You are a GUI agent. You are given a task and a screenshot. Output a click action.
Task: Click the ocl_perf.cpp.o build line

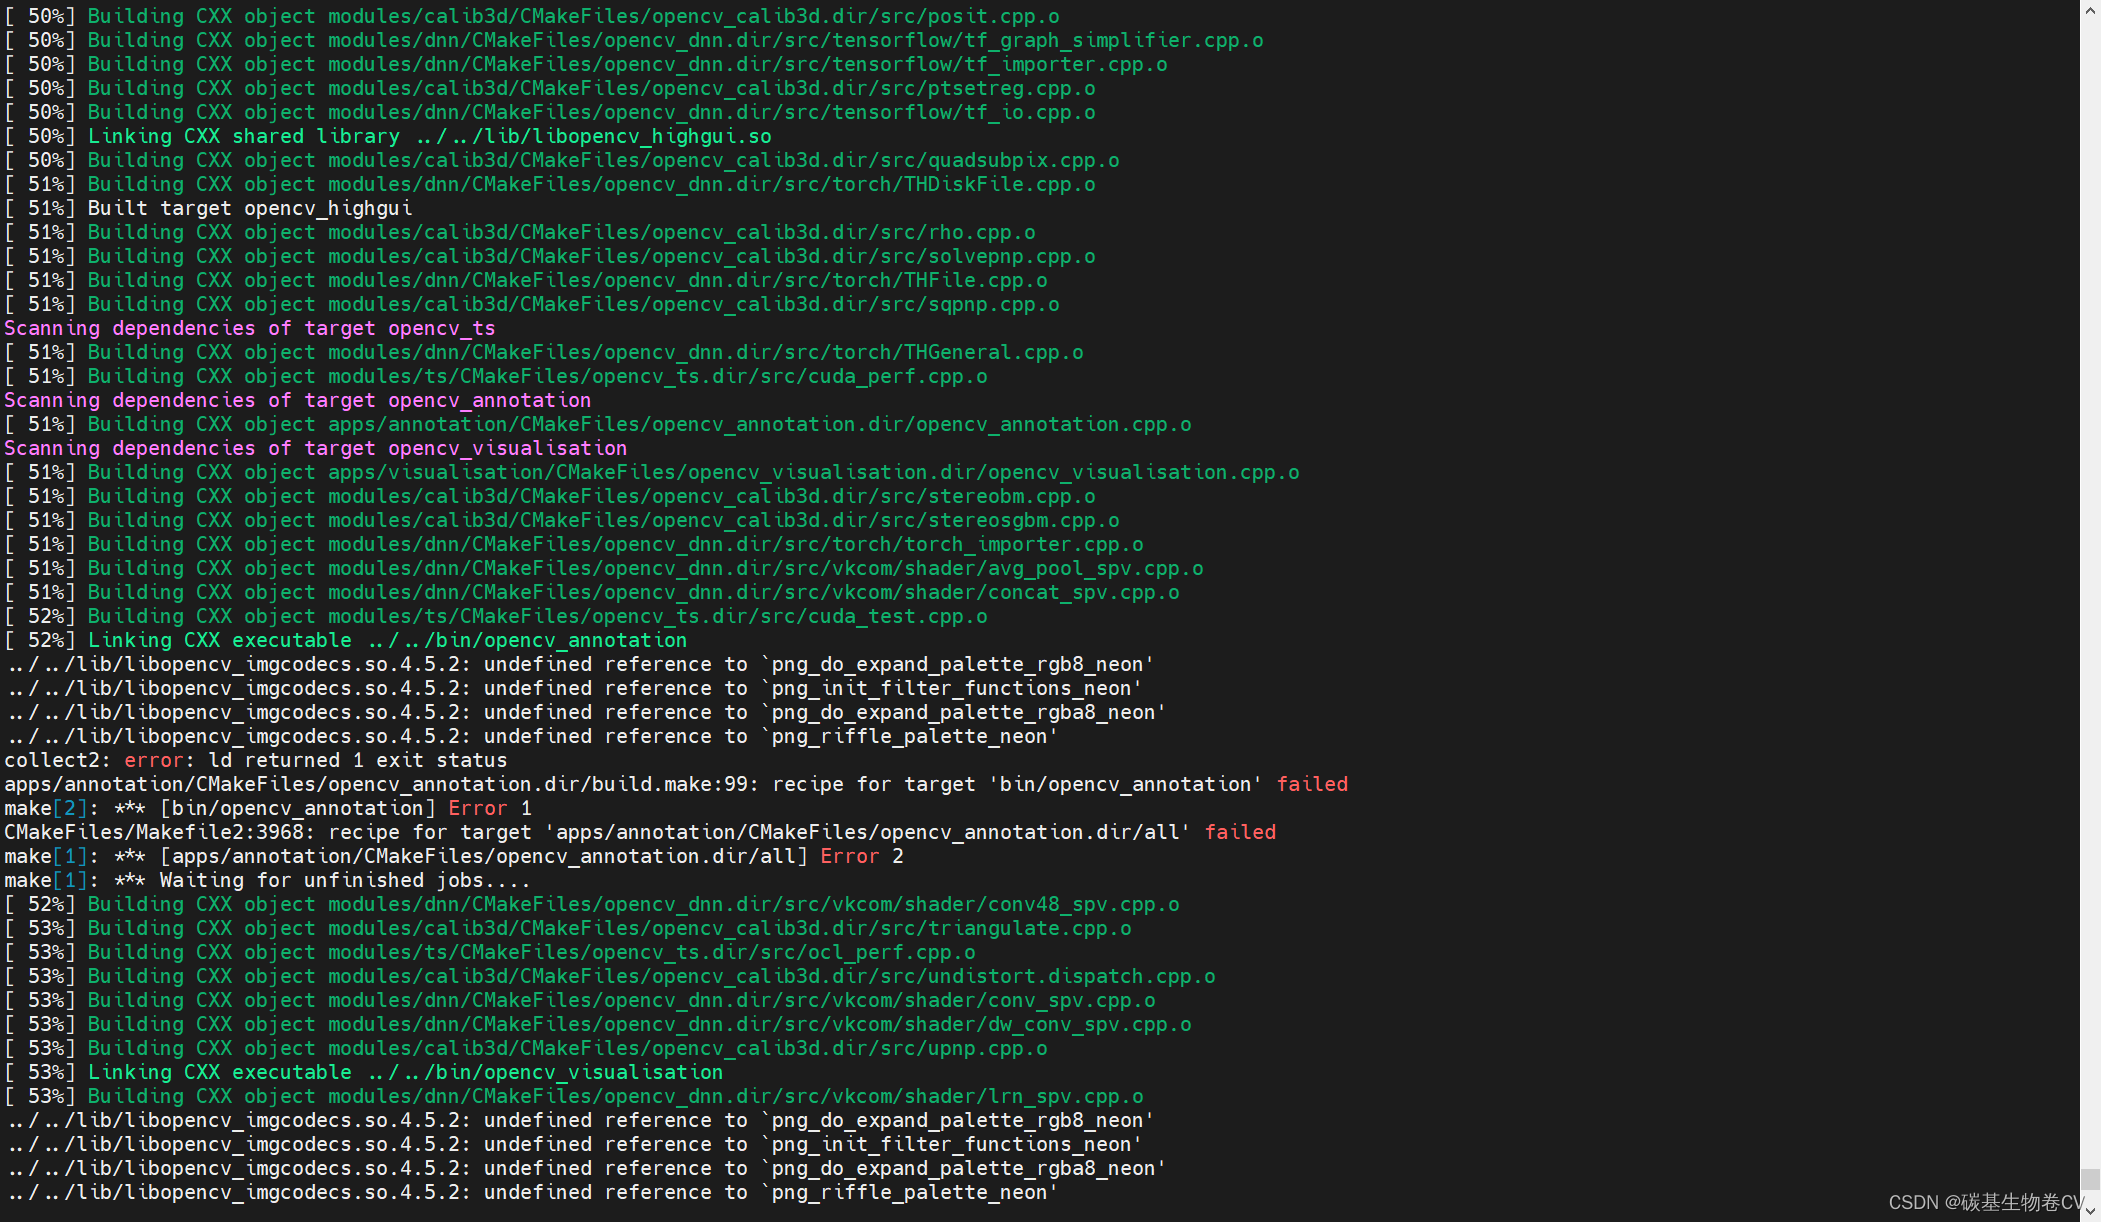(490, 952)
